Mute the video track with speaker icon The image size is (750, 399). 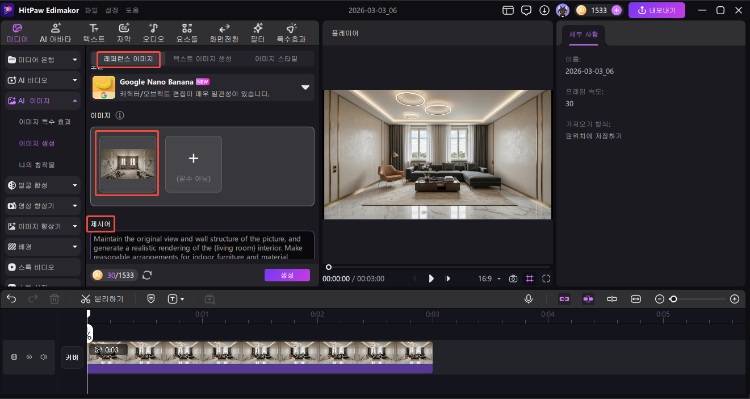point(44,357)
